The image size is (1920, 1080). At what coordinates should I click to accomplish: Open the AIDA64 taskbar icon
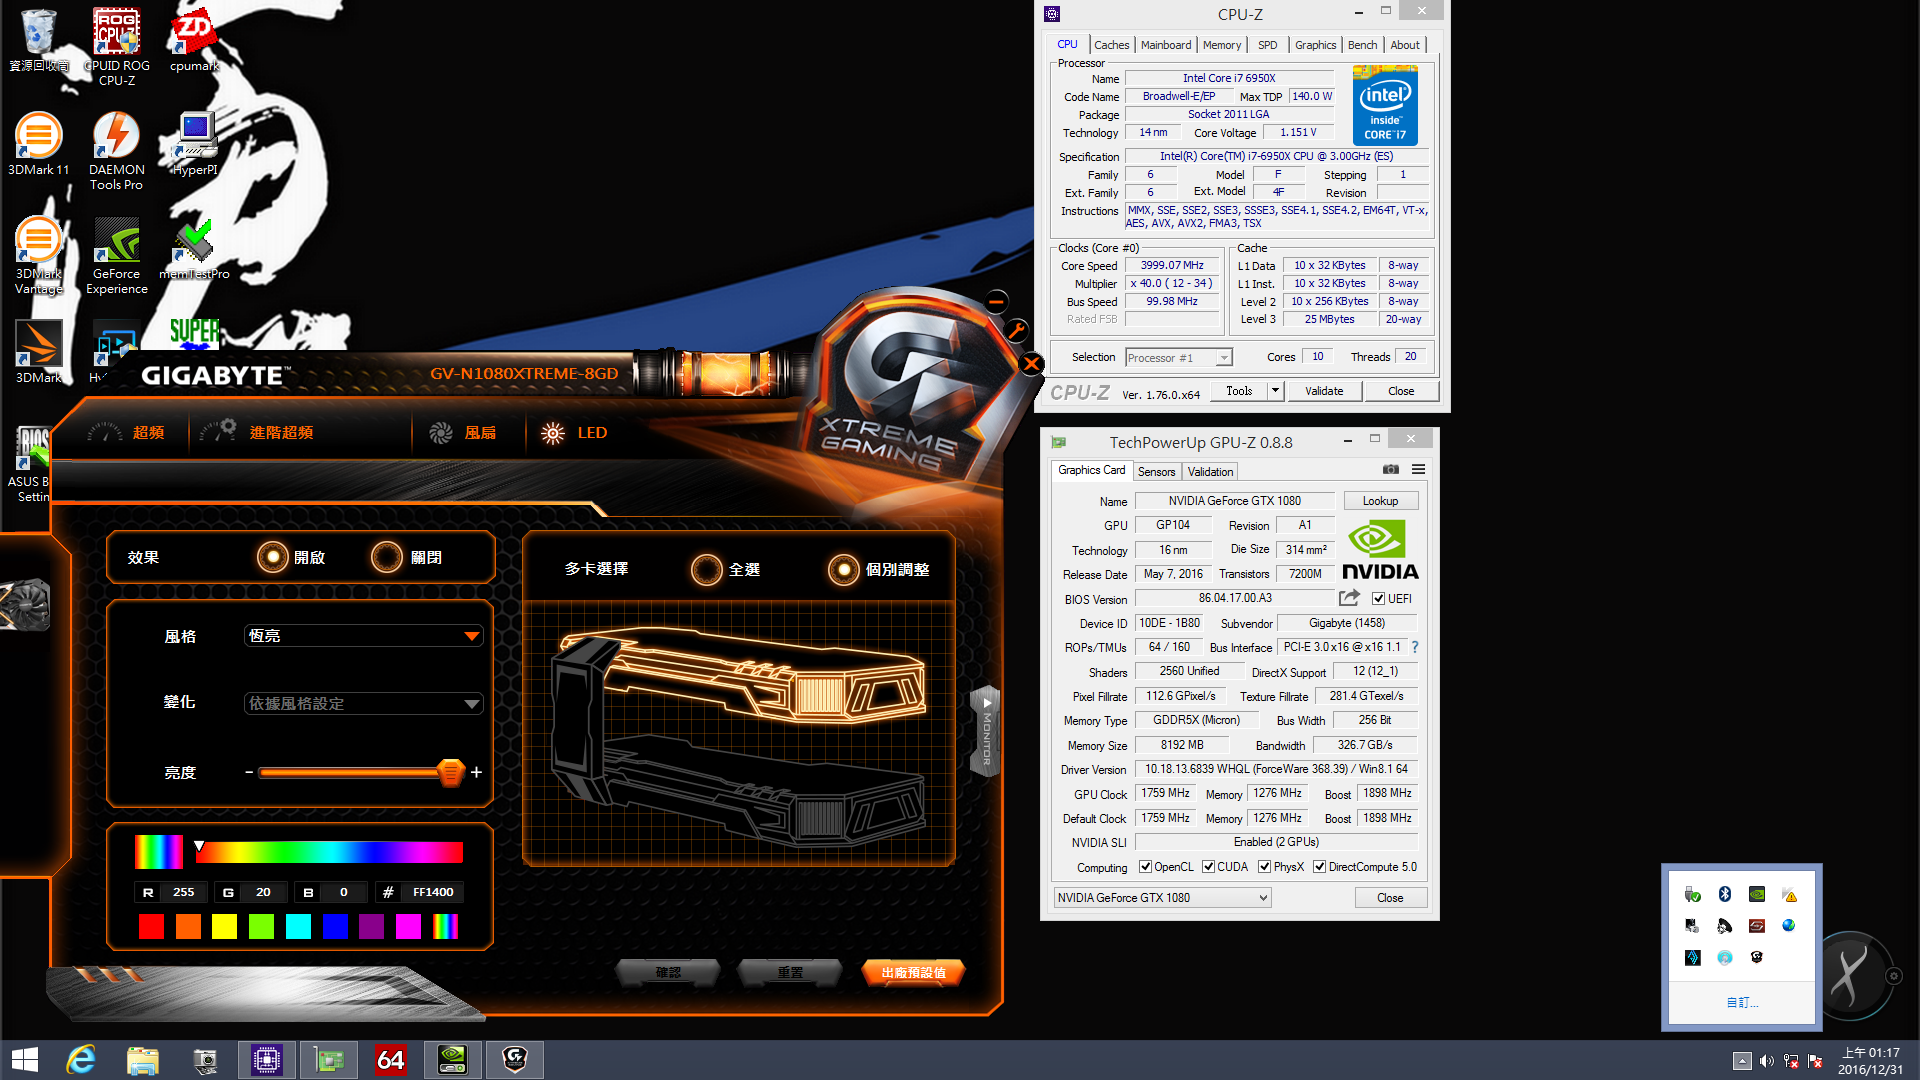391,1060
